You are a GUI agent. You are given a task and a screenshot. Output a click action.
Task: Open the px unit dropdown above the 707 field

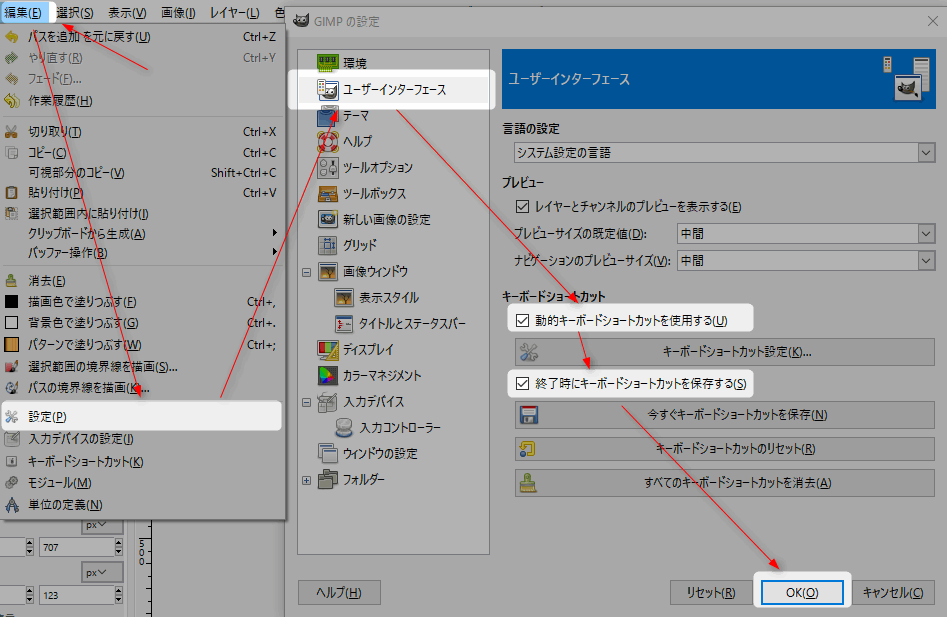[x=102, y=525]
